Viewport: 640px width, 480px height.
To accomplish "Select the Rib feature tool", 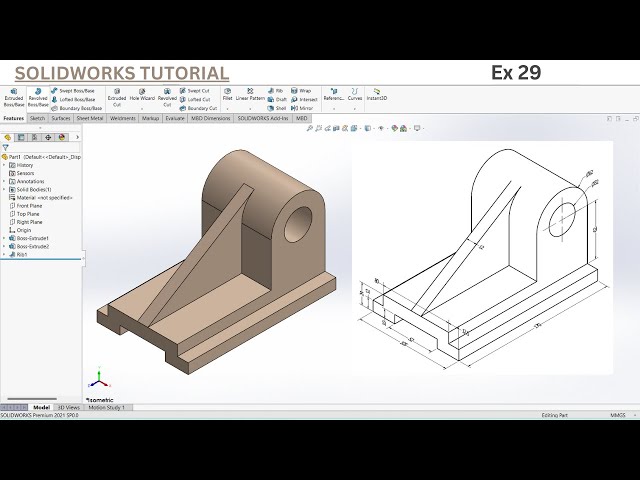I will 276,91.
